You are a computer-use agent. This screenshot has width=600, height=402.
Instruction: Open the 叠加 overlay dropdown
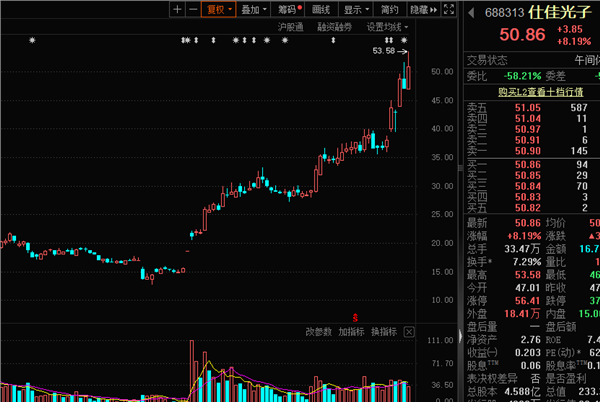click(253, 9)
